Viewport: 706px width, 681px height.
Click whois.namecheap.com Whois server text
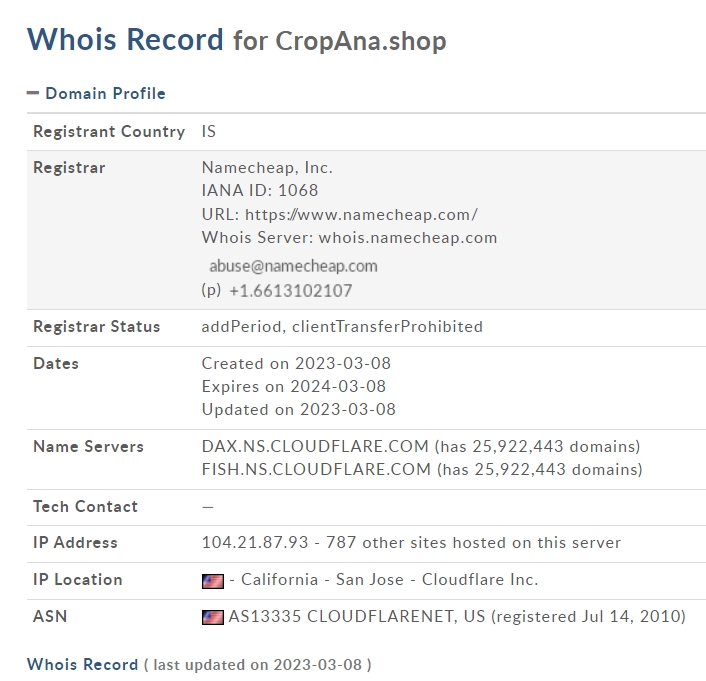[x=408, y=237]
